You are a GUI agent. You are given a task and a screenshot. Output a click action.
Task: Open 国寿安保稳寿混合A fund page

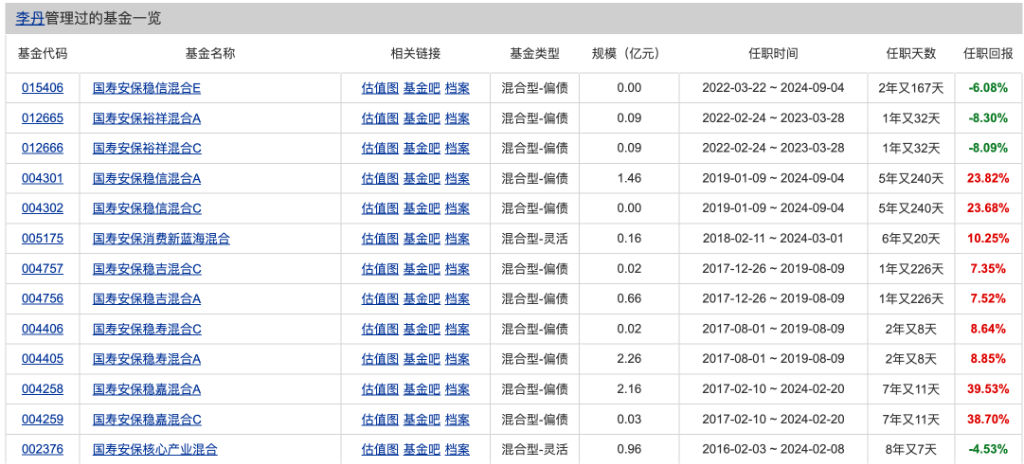pyautogui.click(x=147, y=359)
